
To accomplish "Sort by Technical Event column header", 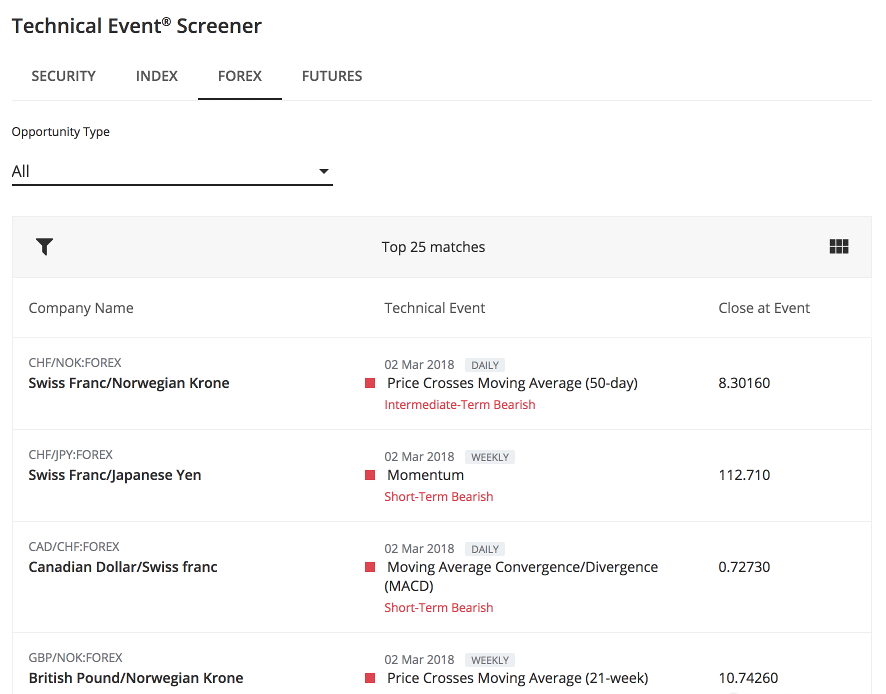I will (435, 308).
